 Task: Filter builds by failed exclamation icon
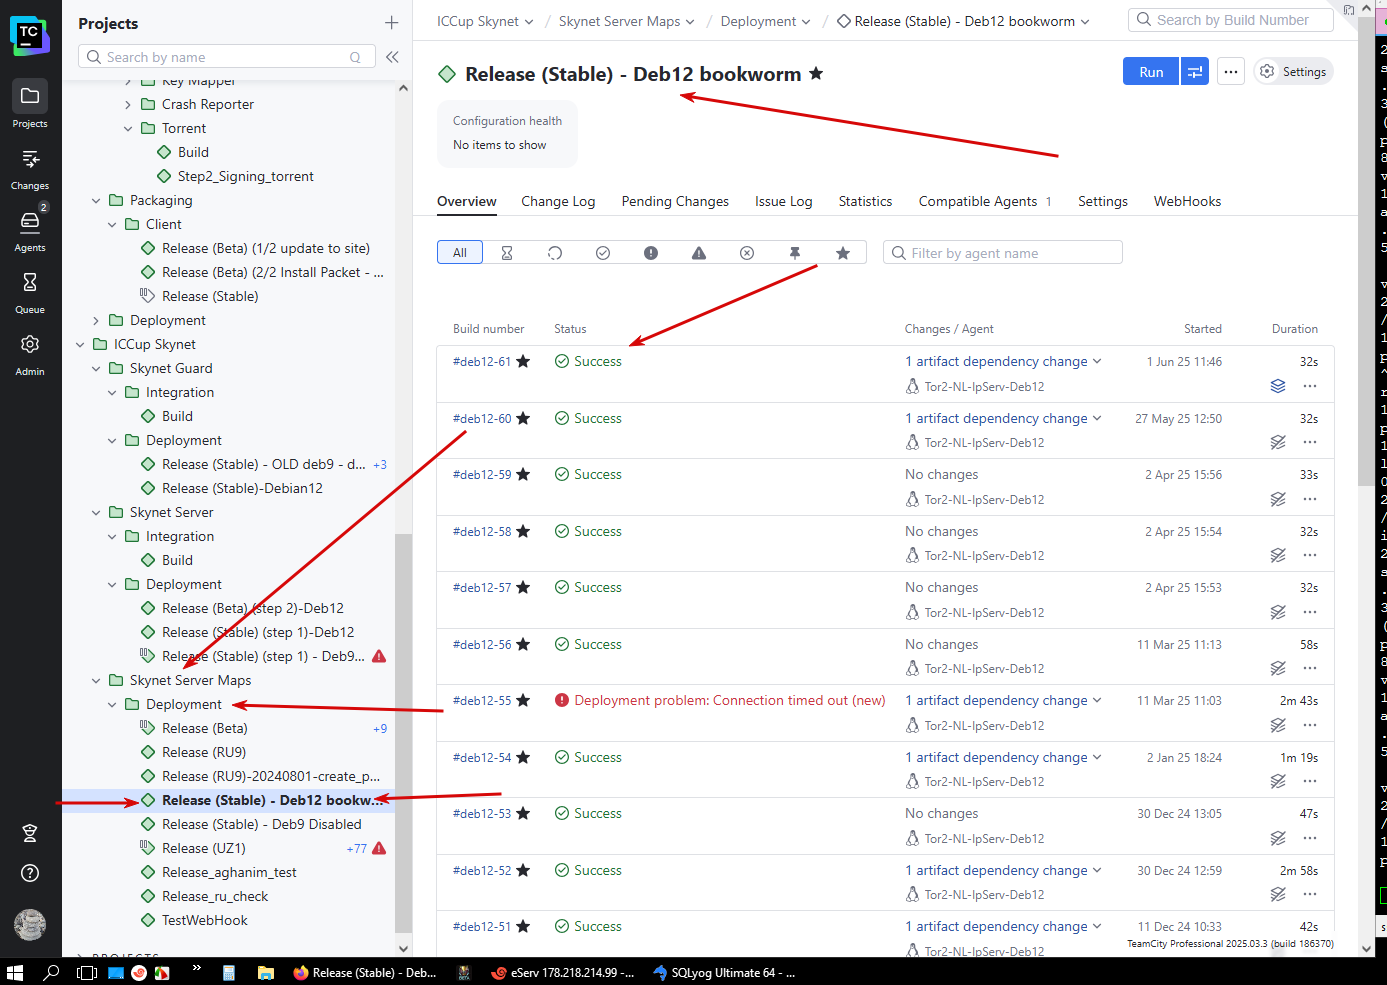point(651,253)
